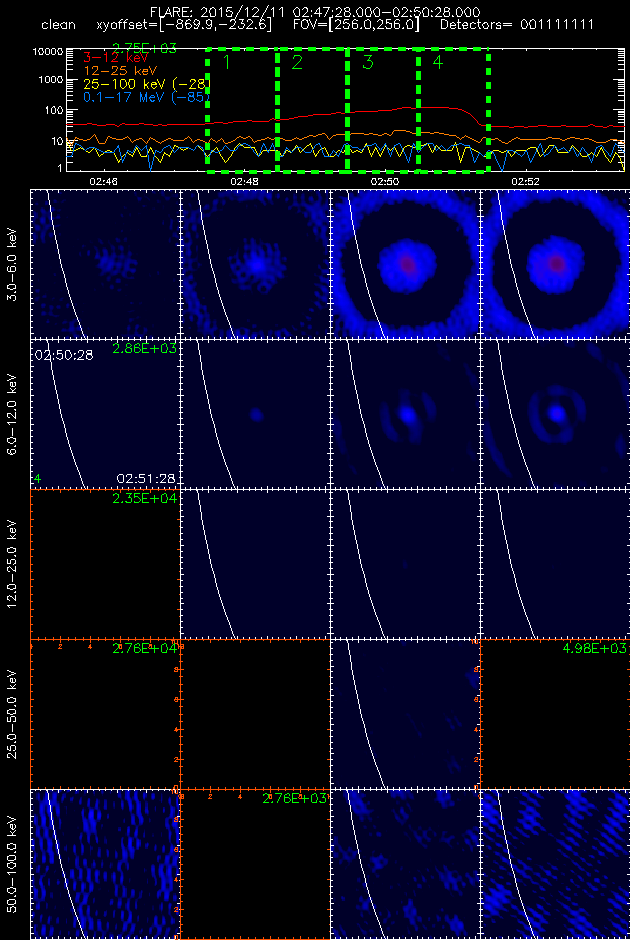This screenshot has height=940, width=630.
Task: Click the blue 0.1-17 MeV (-85) legend entry
Action: 147,96
